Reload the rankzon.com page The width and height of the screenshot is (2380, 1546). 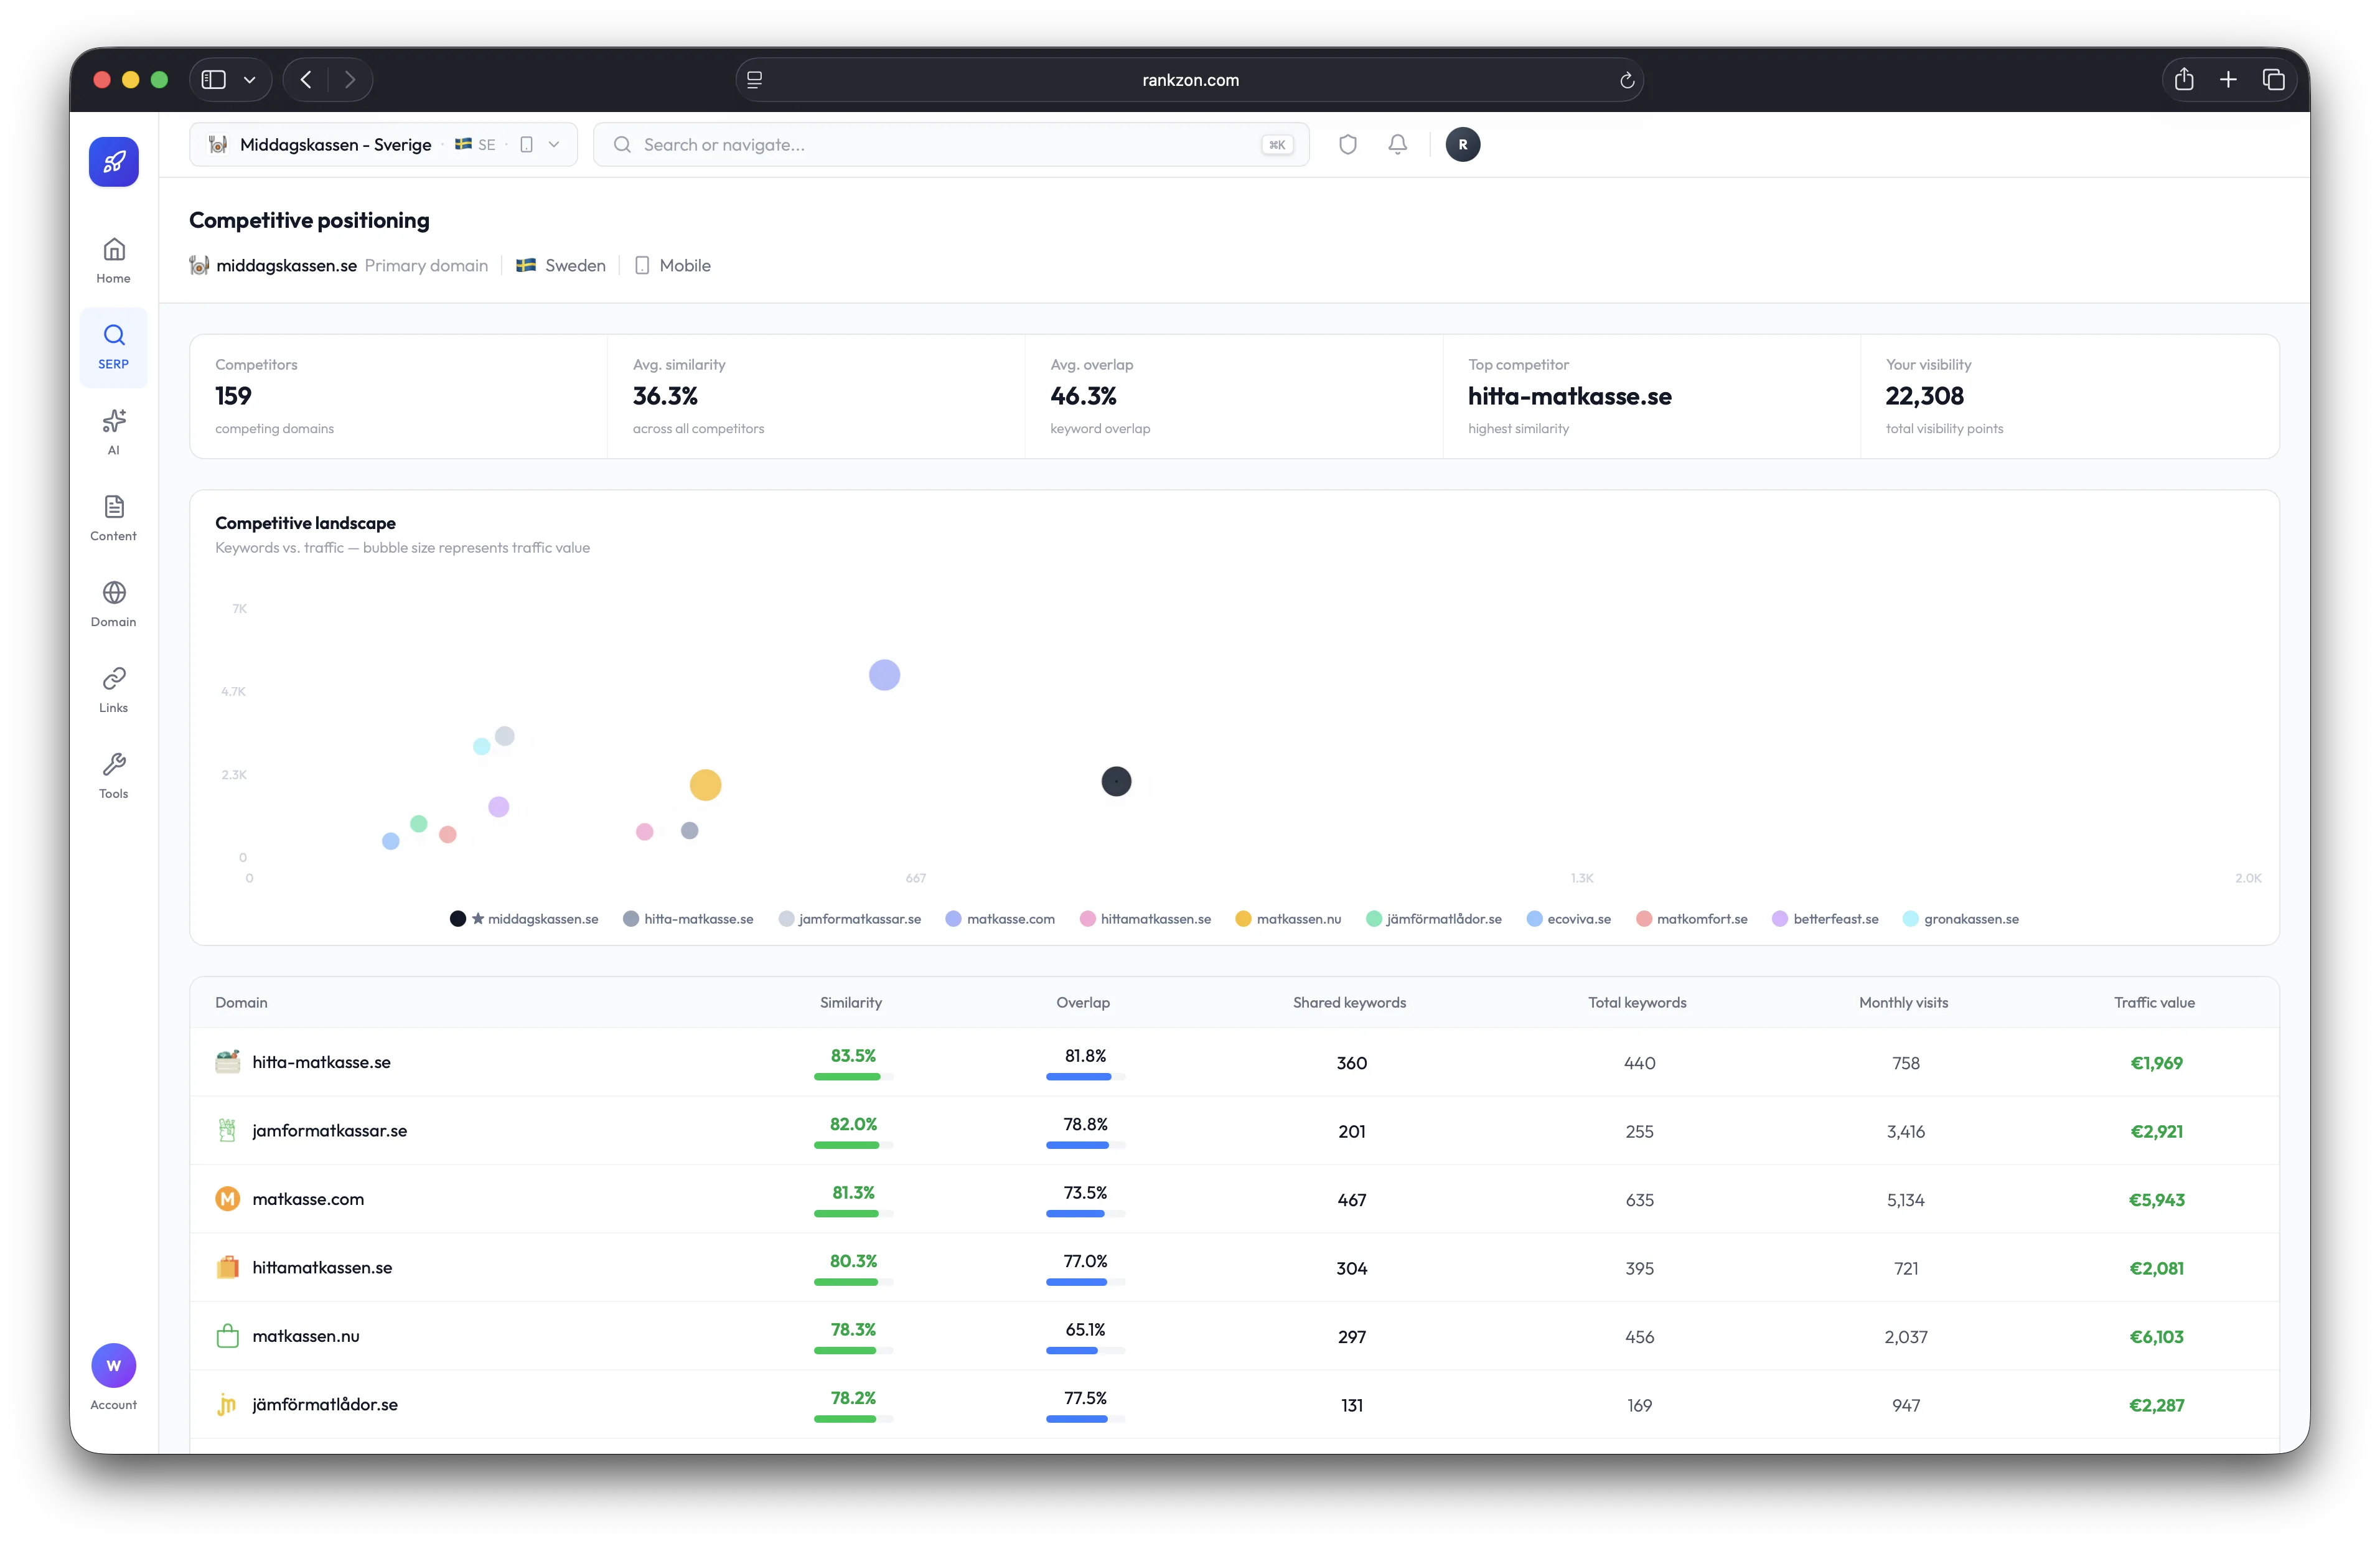pyautogui.click(x=1627, y=80)
